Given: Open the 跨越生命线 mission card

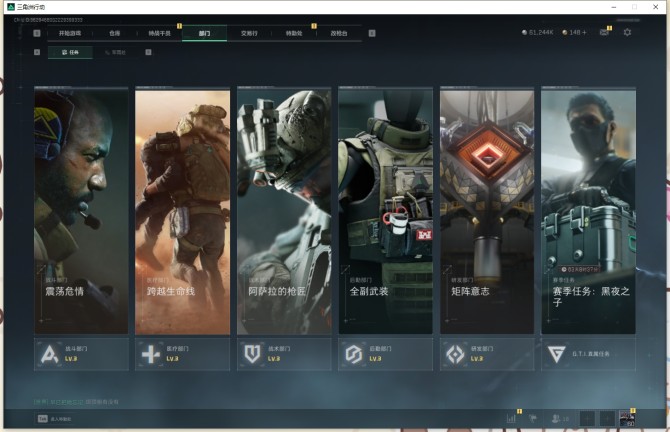Looking at the screenshot, I should (182, 211).
